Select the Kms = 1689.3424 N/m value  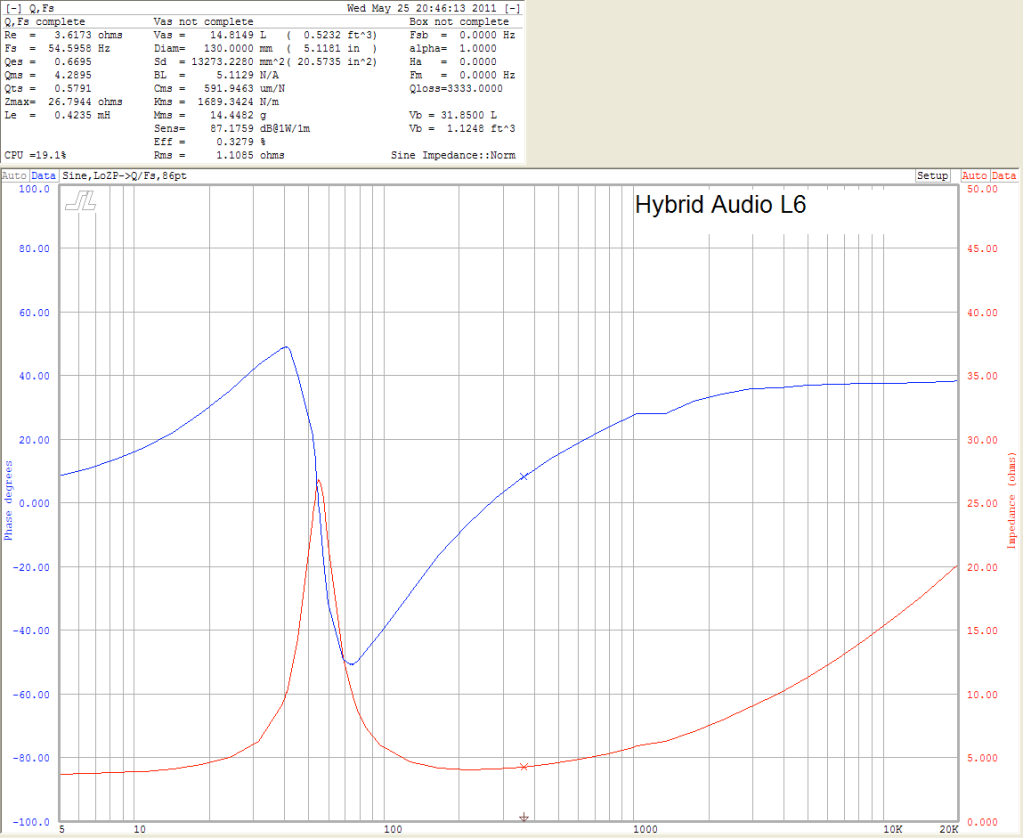point(217,102)
